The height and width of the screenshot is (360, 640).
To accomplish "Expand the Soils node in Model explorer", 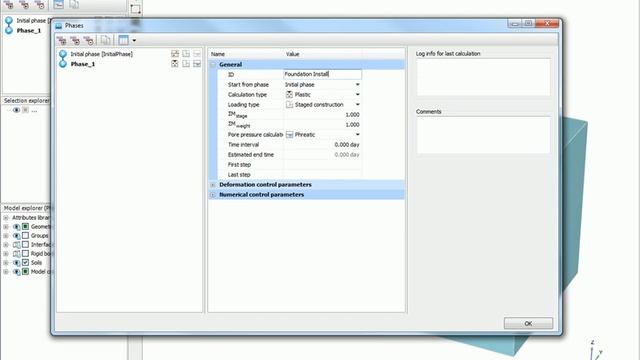I will (6, 263).
